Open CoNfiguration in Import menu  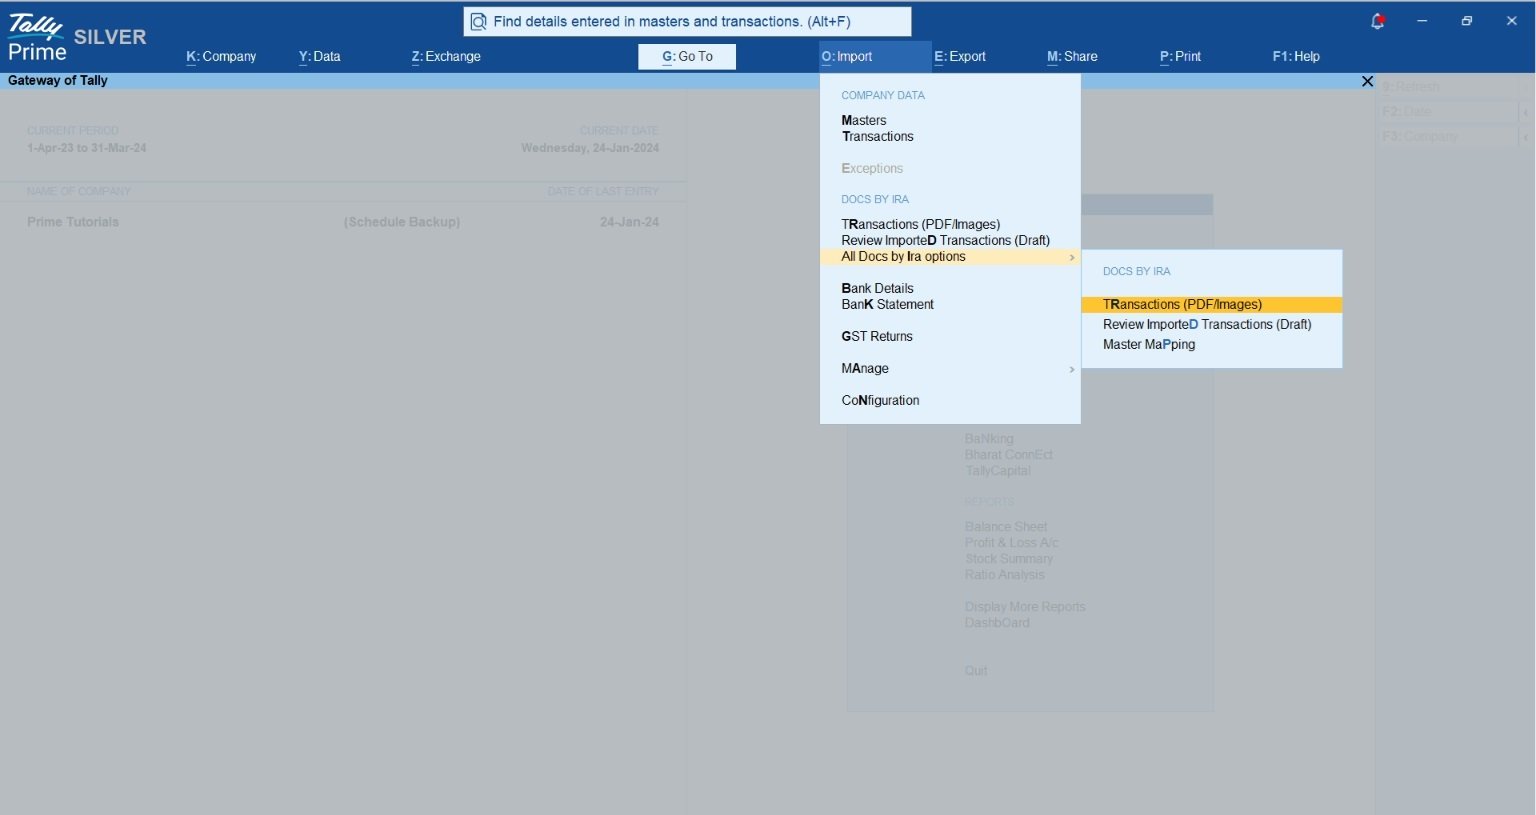tap(880, 400)
